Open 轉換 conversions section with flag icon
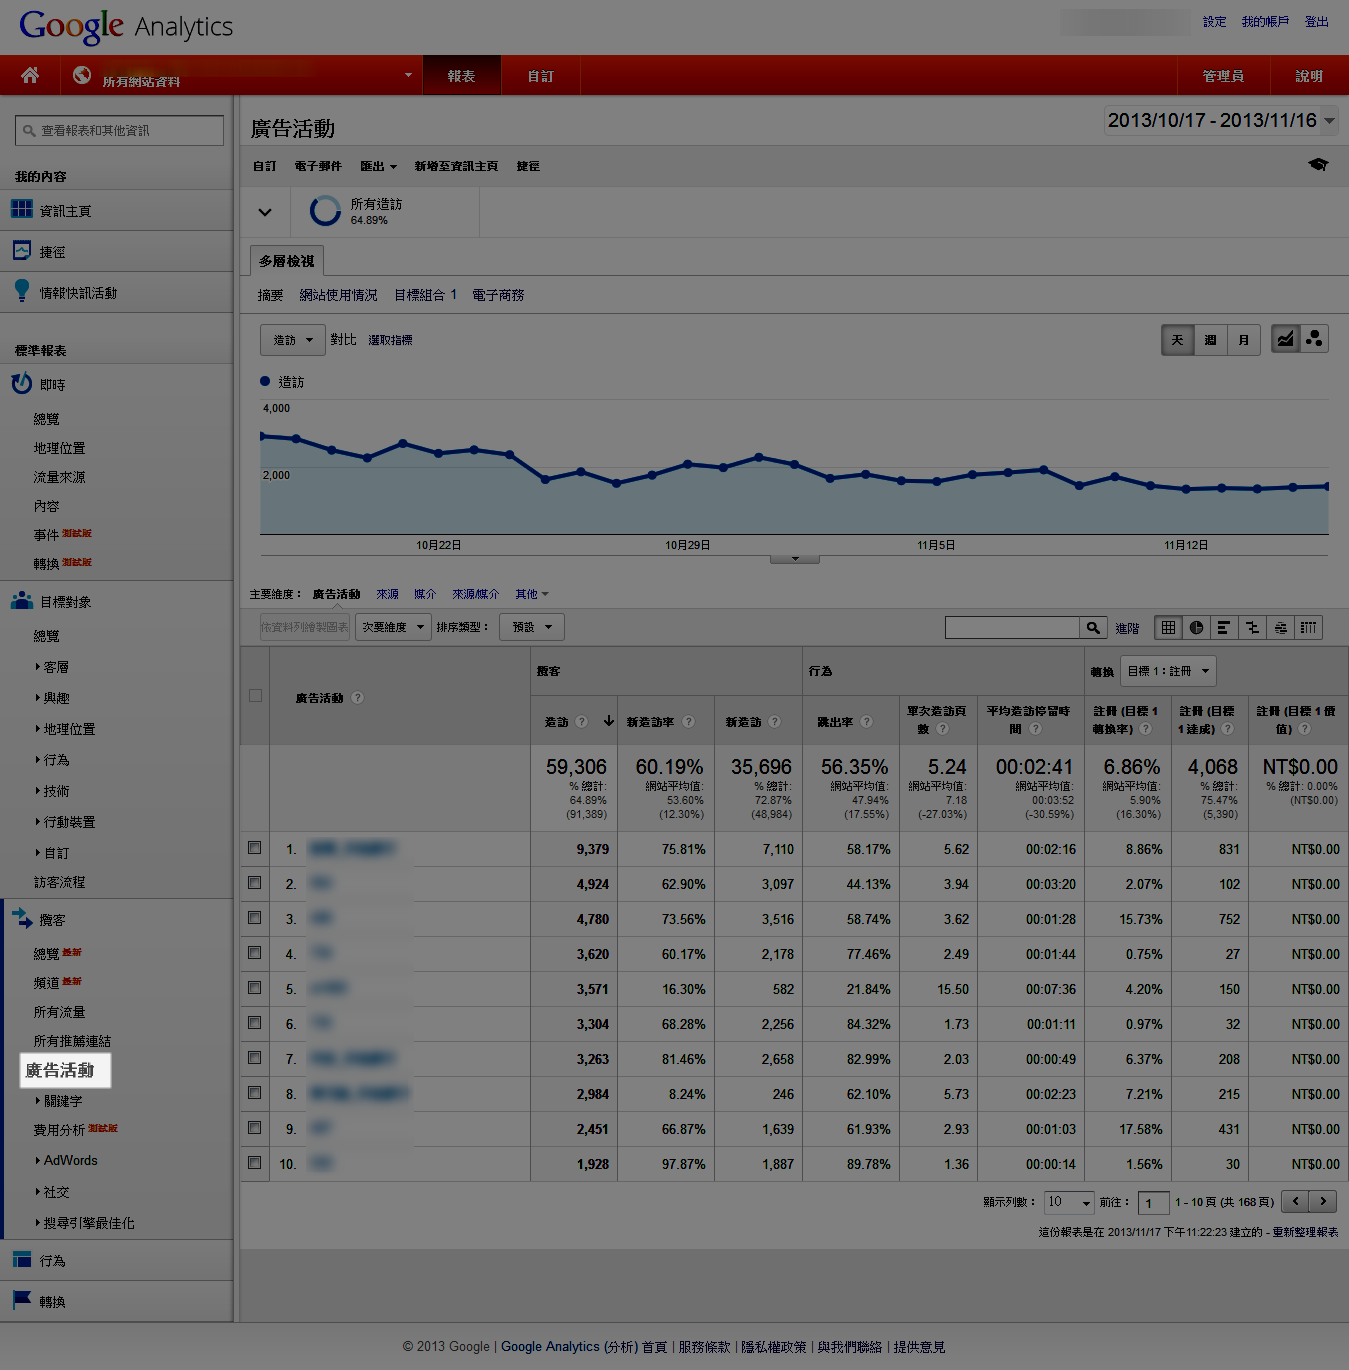The height and width of the screenshot is (1370, 1349). point(116,1301)
